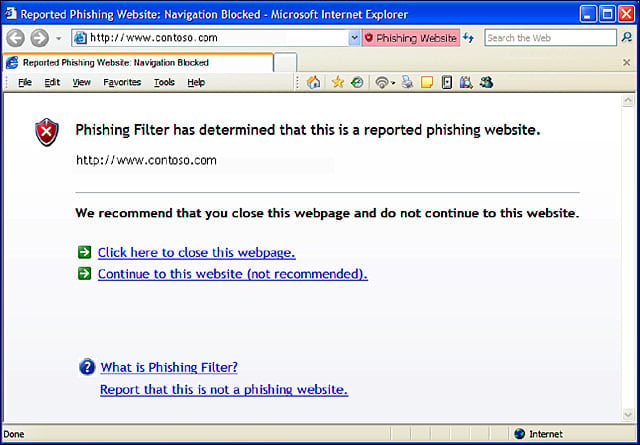Click the page tool icon after the note
Screen dimensions: 640x445
pos(447,83)
